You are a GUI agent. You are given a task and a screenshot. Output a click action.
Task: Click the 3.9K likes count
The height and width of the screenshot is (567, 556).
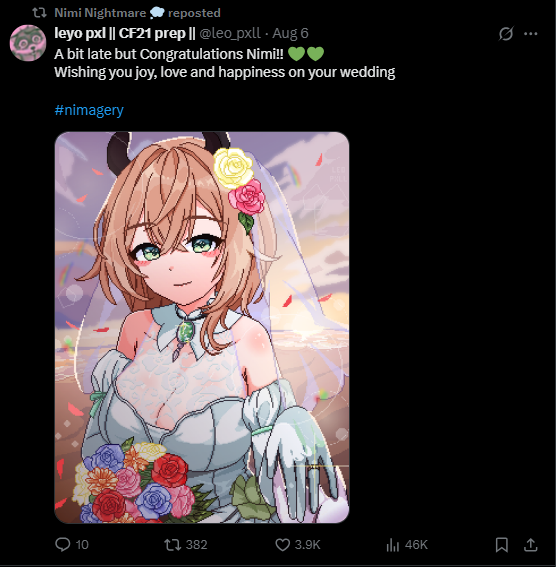308,545
